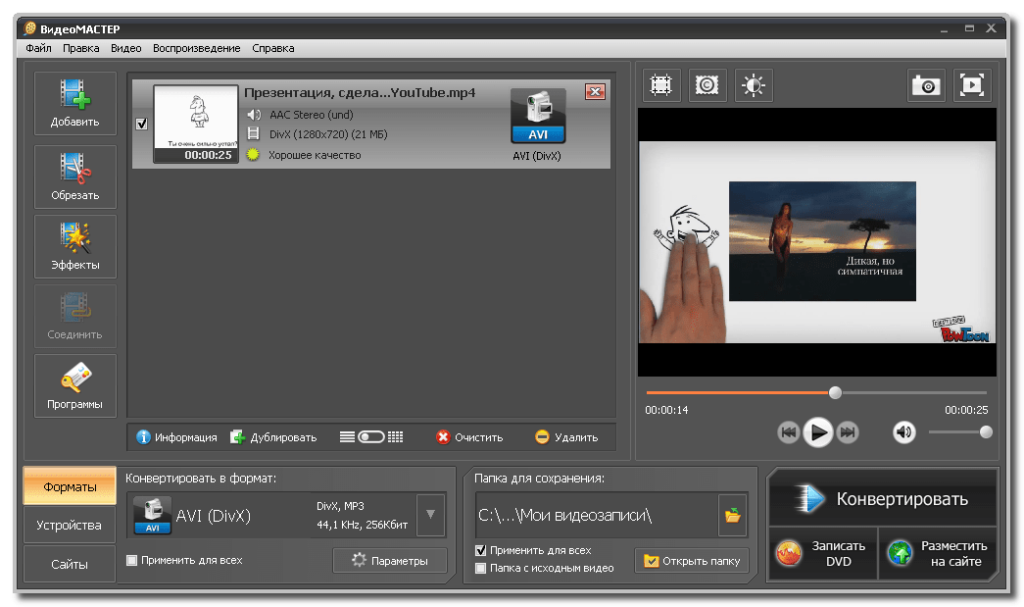This screenshot has width=1024, height=607.
Task: Select the grid view icon
Action: [x=395, y=436]
